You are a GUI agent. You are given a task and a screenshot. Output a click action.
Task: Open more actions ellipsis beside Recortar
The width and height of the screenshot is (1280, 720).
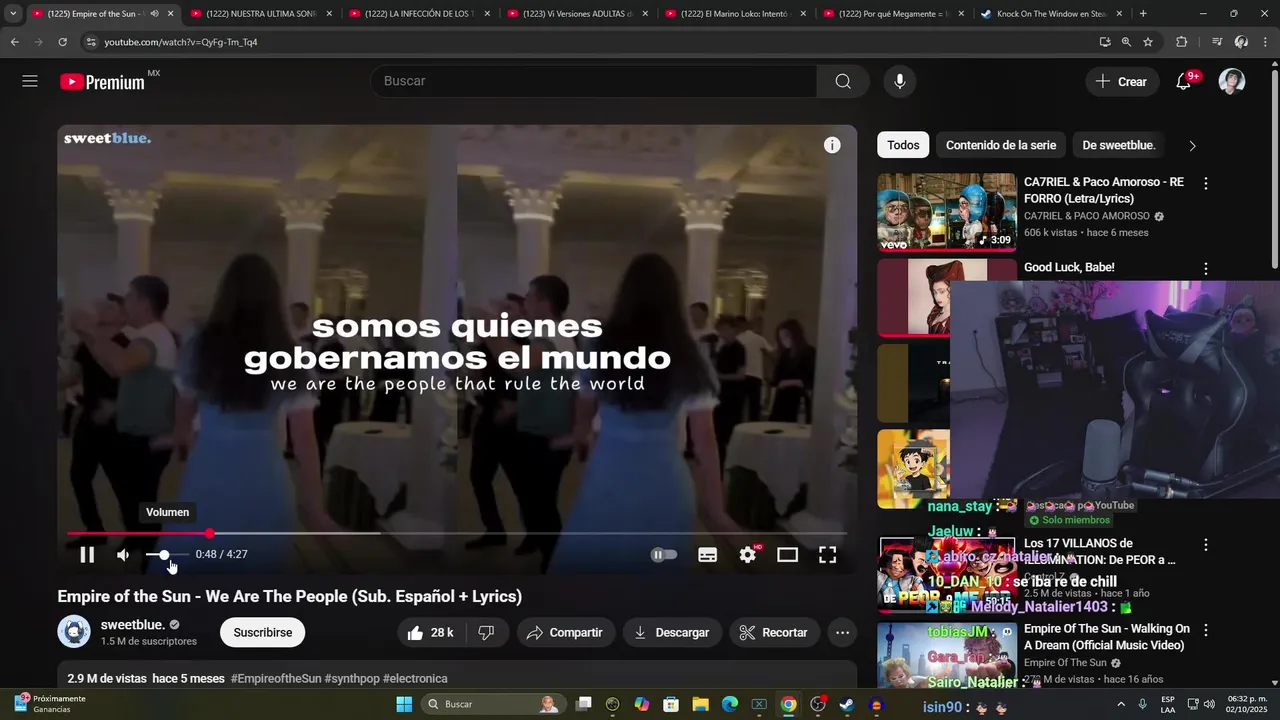(x=843, y=633)
